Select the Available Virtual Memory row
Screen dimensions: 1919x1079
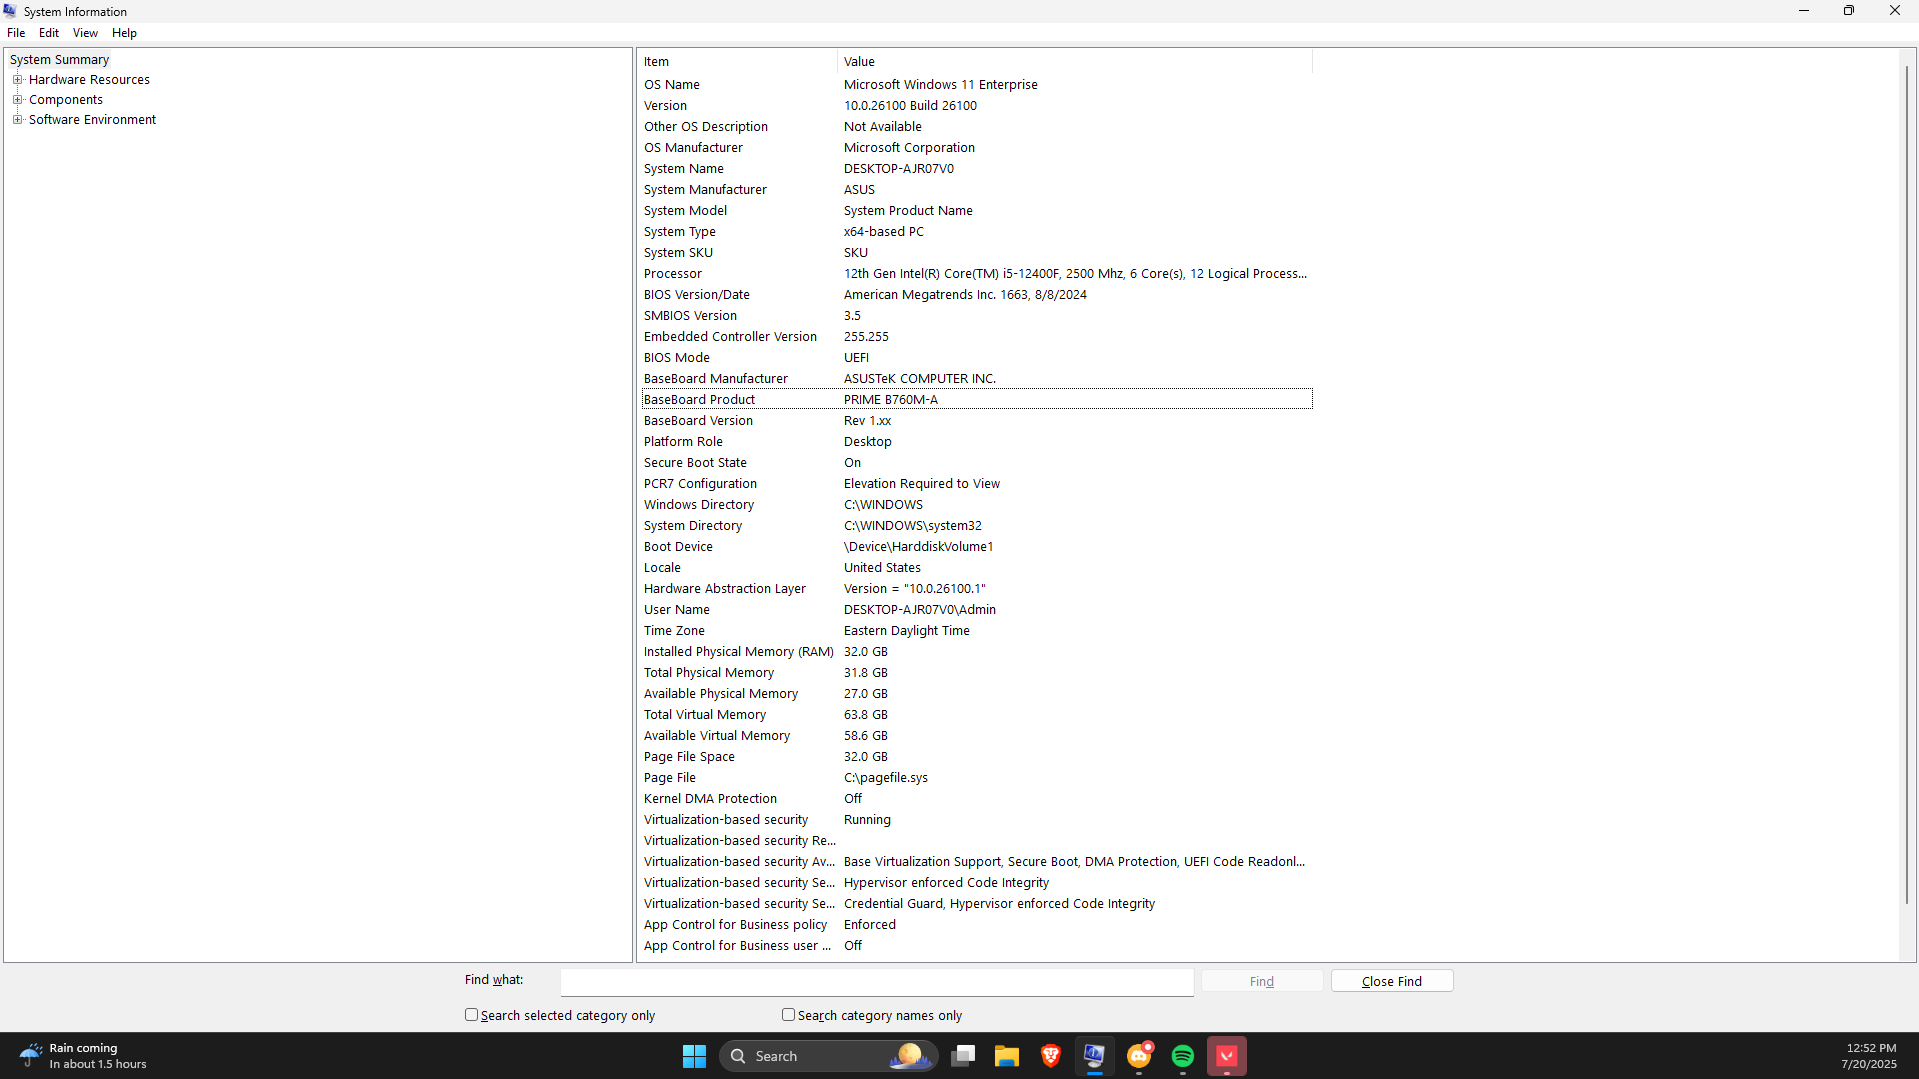[x=976, y=736]
